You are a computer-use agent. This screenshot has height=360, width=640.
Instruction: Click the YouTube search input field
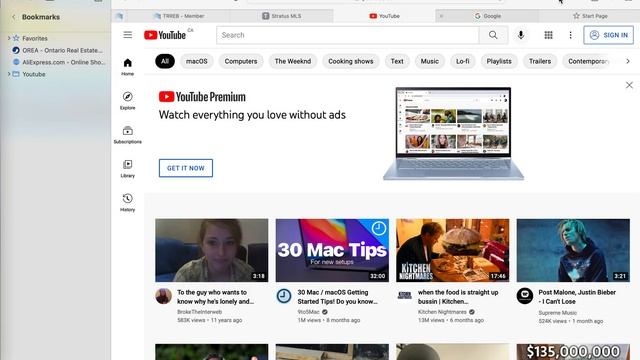coord(348,35)
